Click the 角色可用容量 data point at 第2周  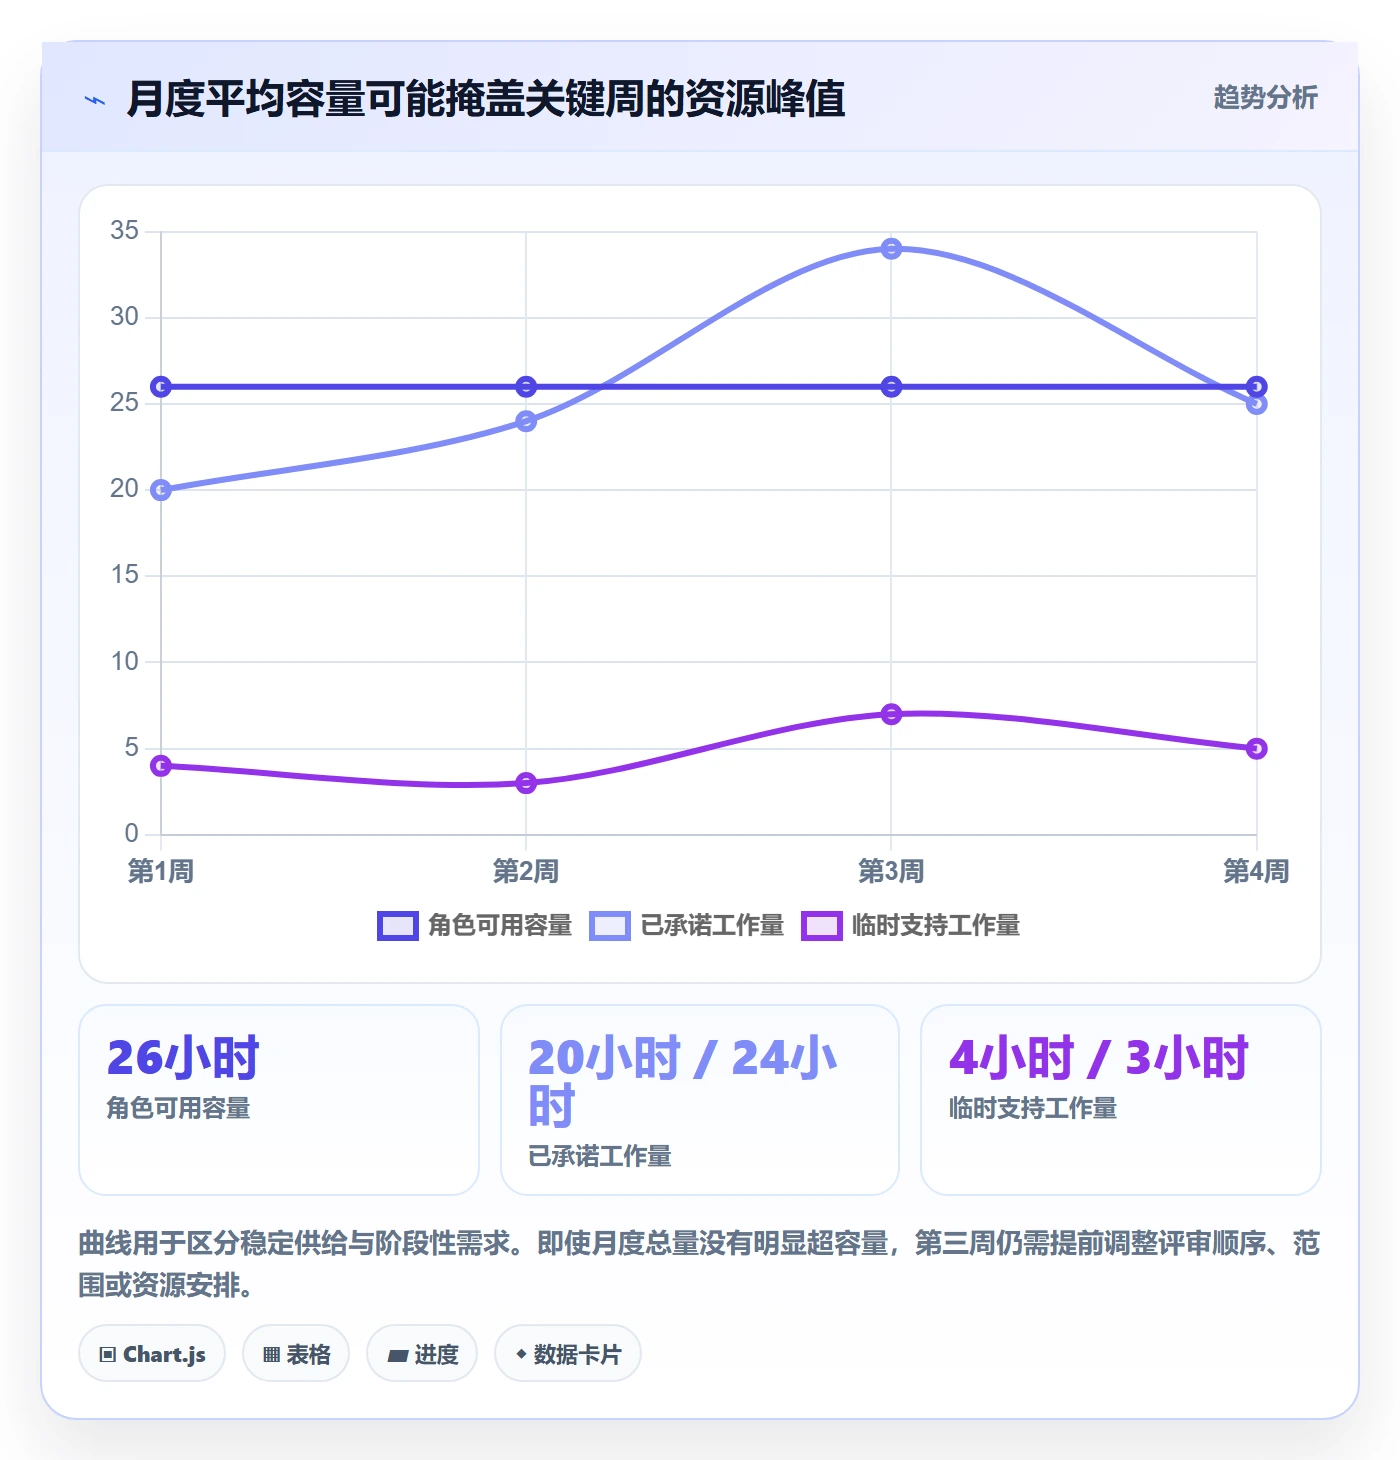pyautogui.click(x=526, y=387)
